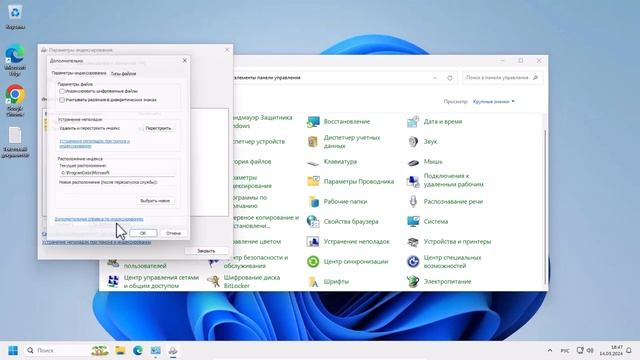Open Восстановление in Control Panel
Screen dimensions: 640x360
tap(338, 122)
